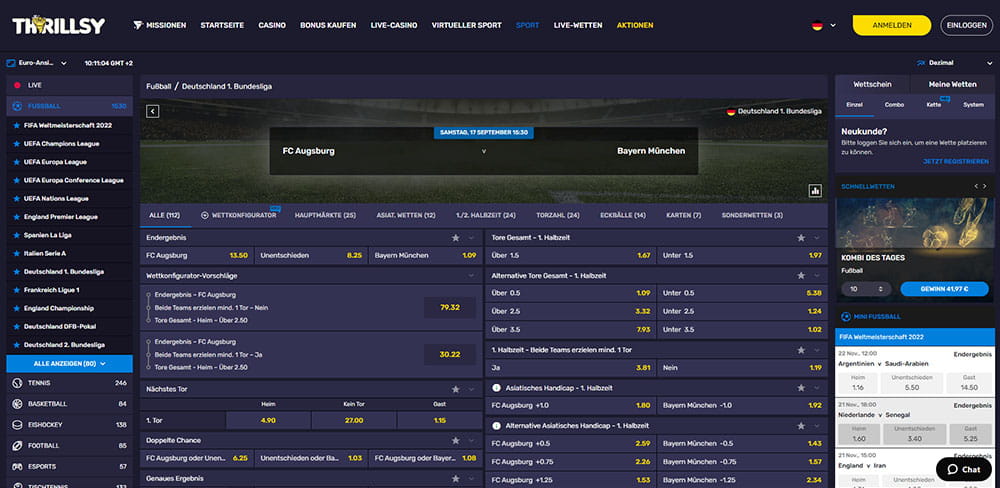Open info icon for Asiatisches Handicap - 1. Halbzeit
This screenshot has height=488, width=1000.
[496, 387]
